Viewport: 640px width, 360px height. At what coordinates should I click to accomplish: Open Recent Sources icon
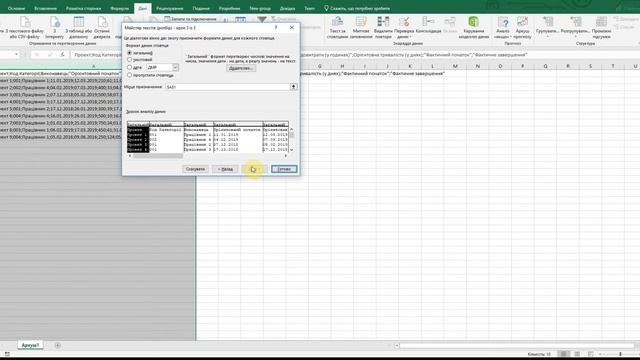[102, 27]
